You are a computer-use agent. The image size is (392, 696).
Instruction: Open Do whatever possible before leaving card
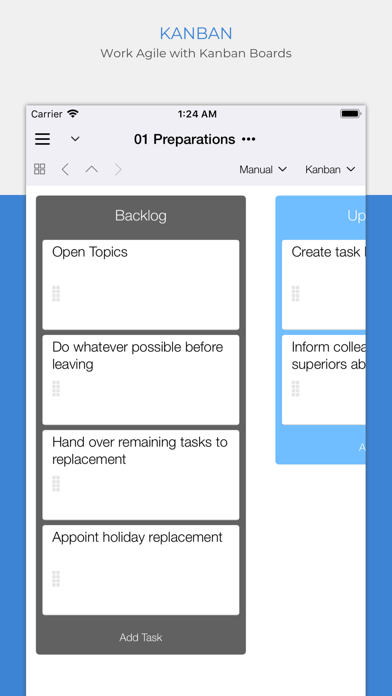pos(141,380)
